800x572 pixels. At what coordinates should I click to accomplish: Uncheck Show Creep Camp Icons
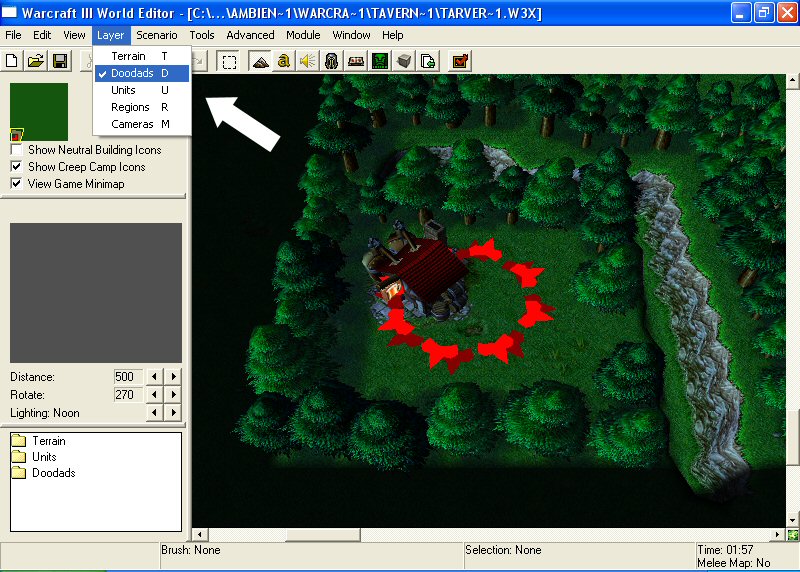tap(16, 167)
